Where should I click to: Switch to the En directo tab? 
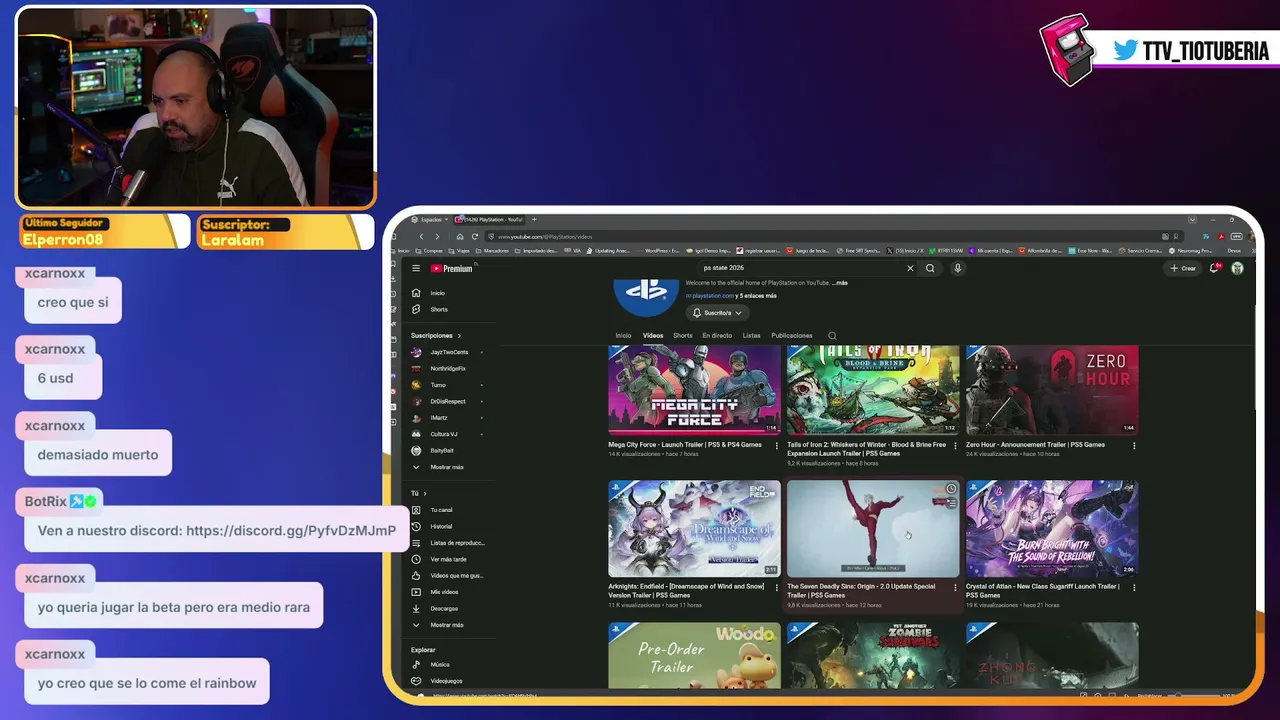(x=717, y=336)
